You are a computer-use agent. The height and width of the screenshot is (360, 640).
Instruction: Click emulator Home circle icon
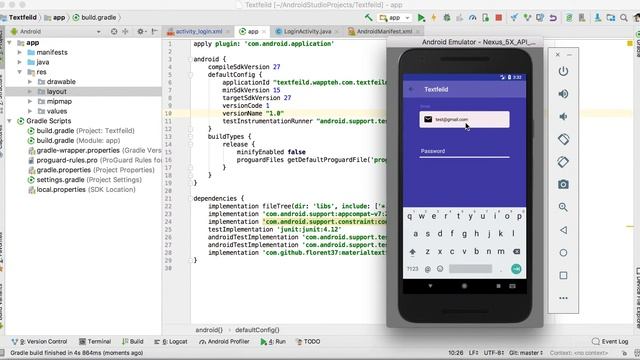coord(563,253)
